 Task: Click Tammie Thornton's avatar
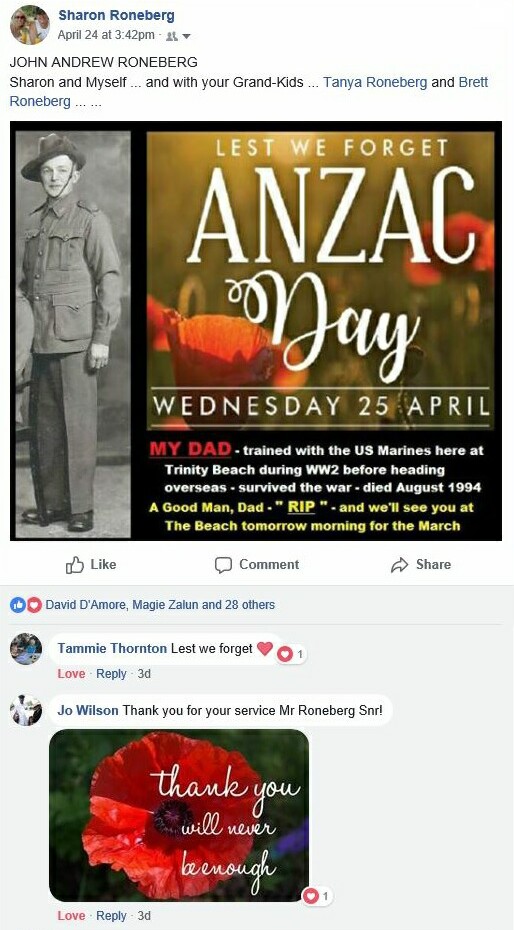pos(26,649)
